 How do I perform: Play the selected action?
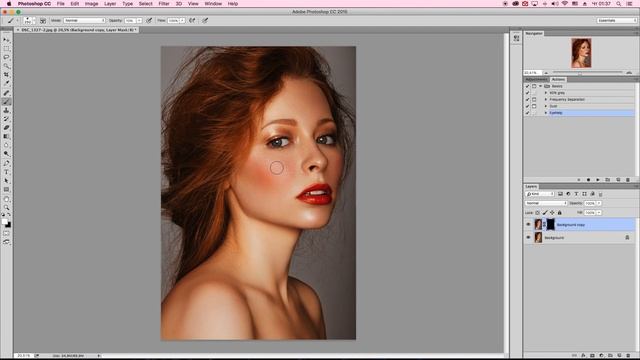pos(598,180)
